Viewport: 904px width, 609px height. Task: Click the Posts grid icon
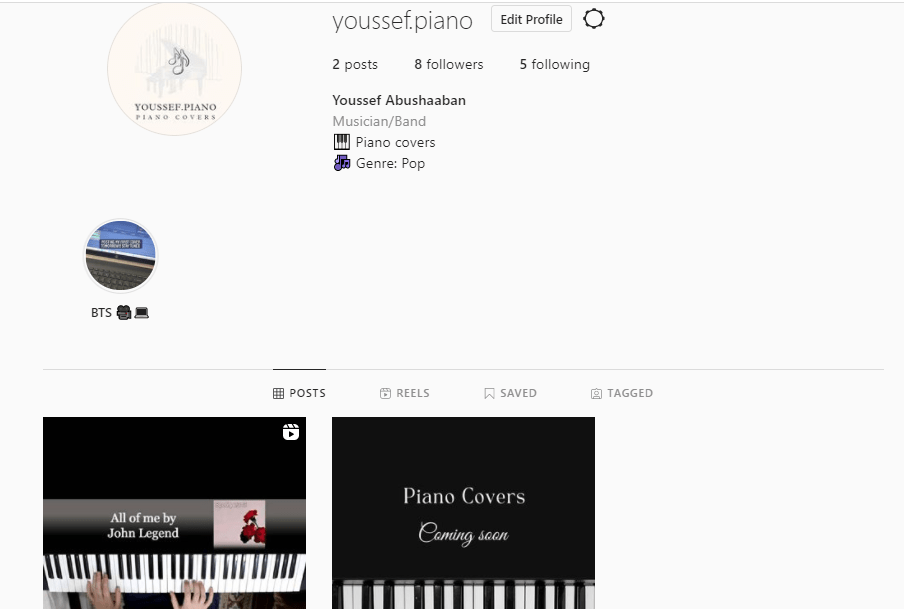click(278, 393)
